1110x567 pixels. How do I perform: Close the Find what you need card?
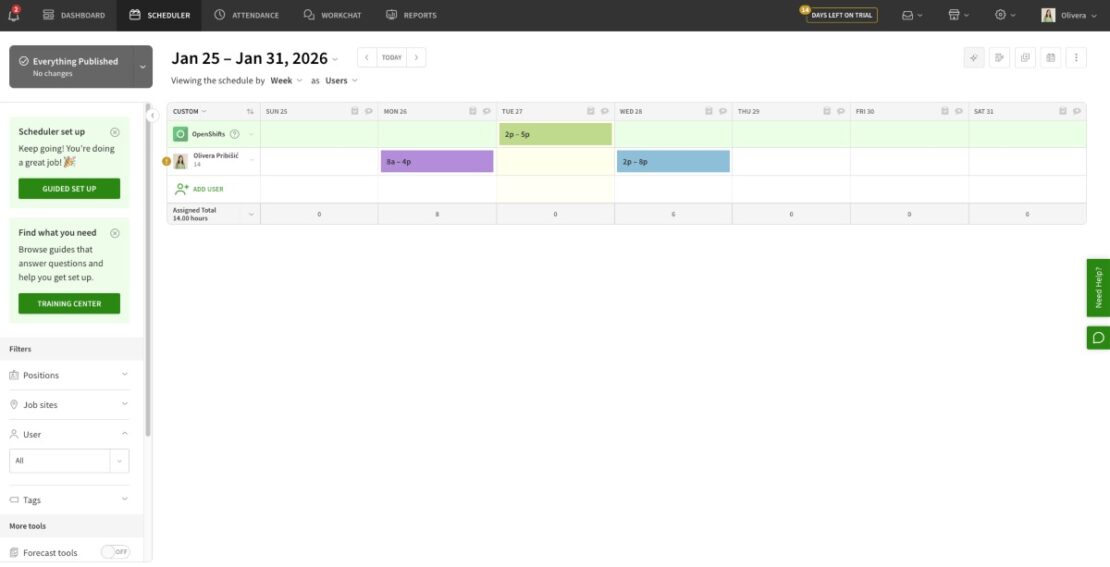click(x=115, y=233)
